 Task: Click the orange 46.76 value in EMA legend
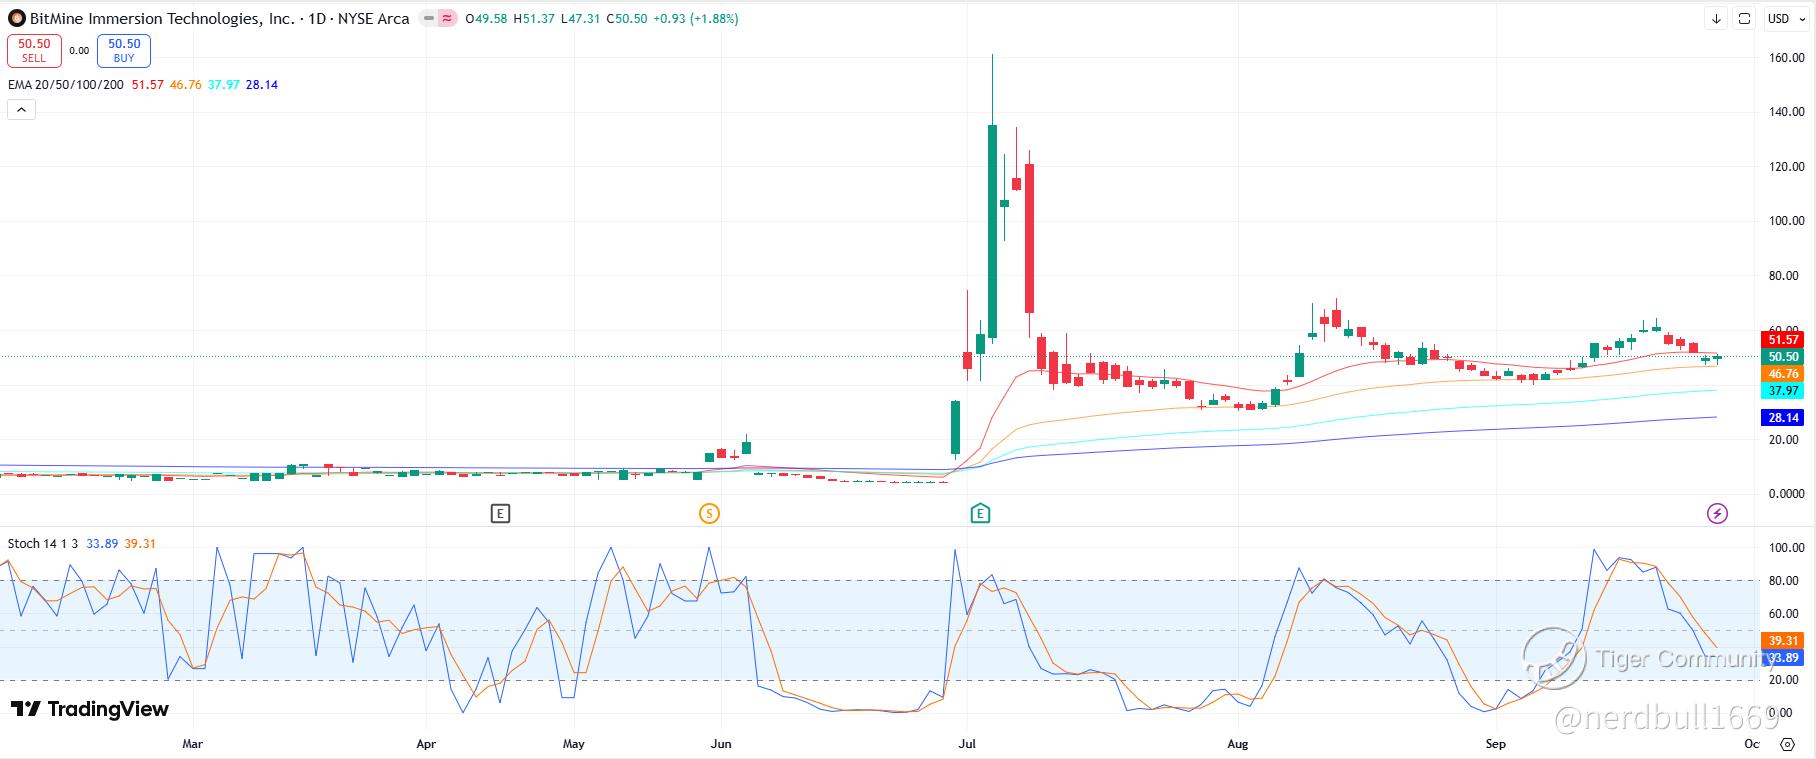[186, 85]
